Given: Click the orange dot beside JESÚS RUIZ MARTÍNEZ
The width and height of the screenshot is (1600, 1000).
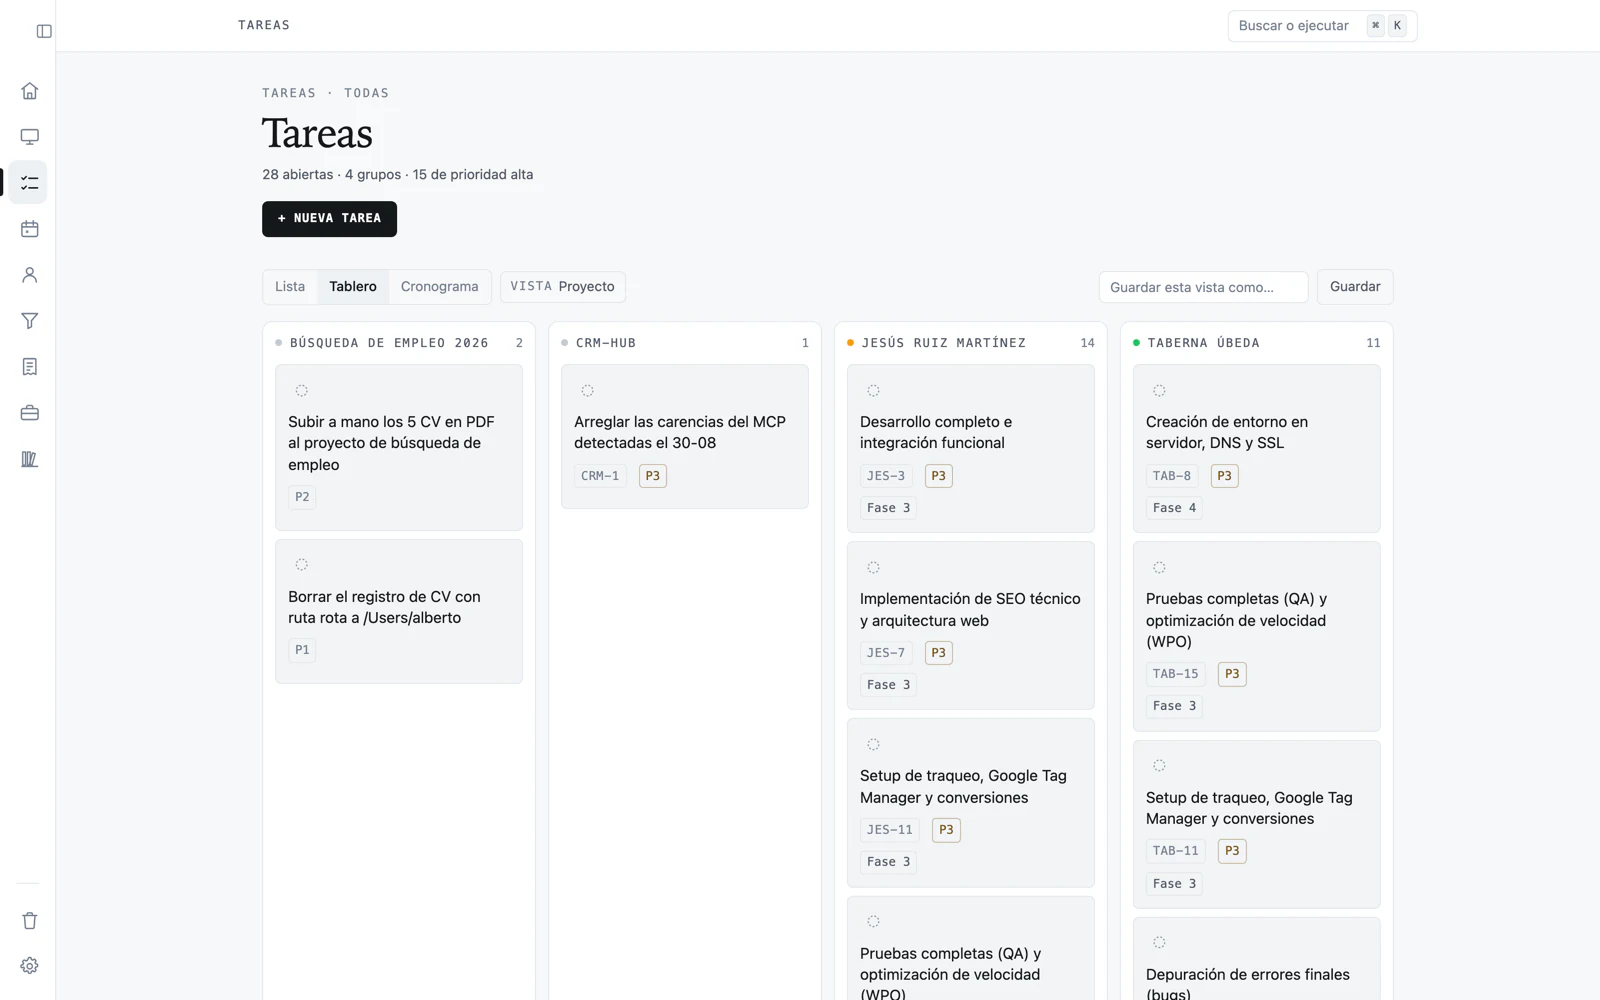Looking at the screenshot, I should pyautogui.click(x=850, y=343).
